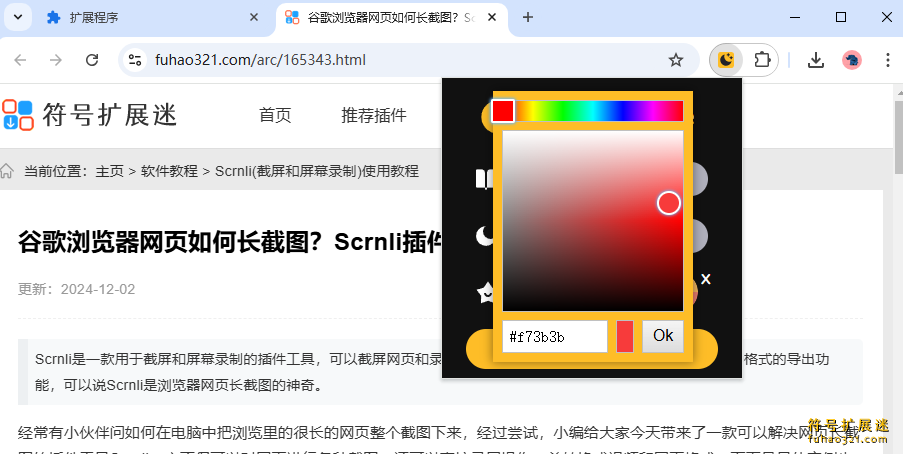Select the 谷歌浏览器网页如何长截图 tab

[392, 18]
